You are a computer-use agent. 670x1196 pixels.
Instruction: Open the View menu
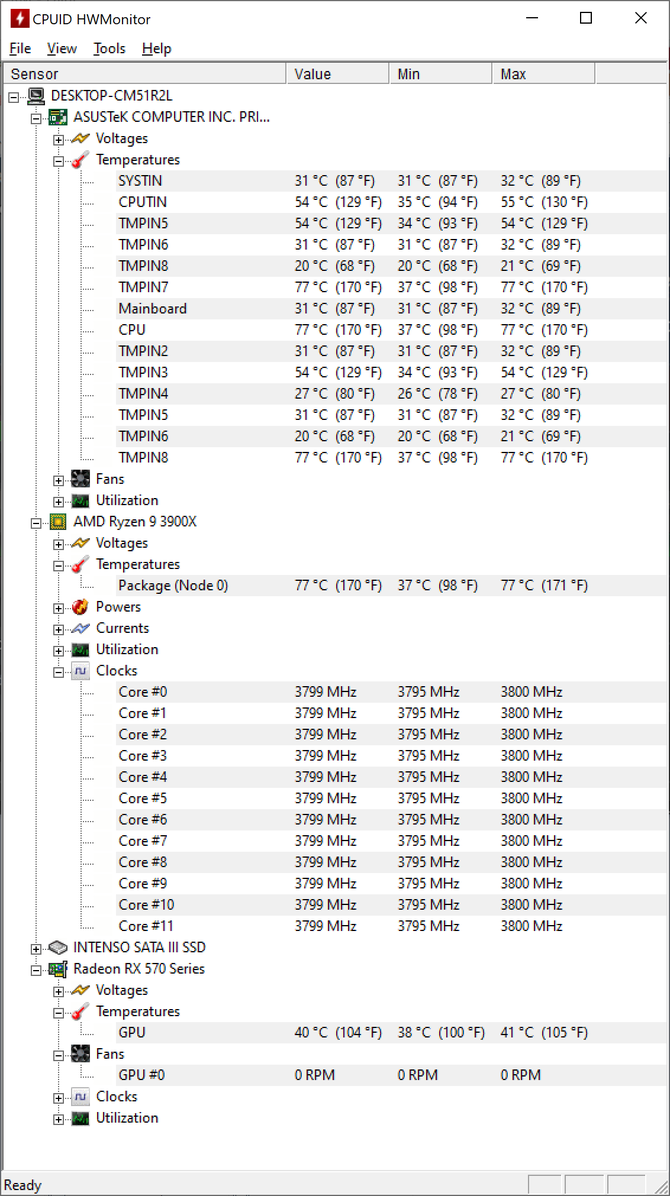coord(62,48)
